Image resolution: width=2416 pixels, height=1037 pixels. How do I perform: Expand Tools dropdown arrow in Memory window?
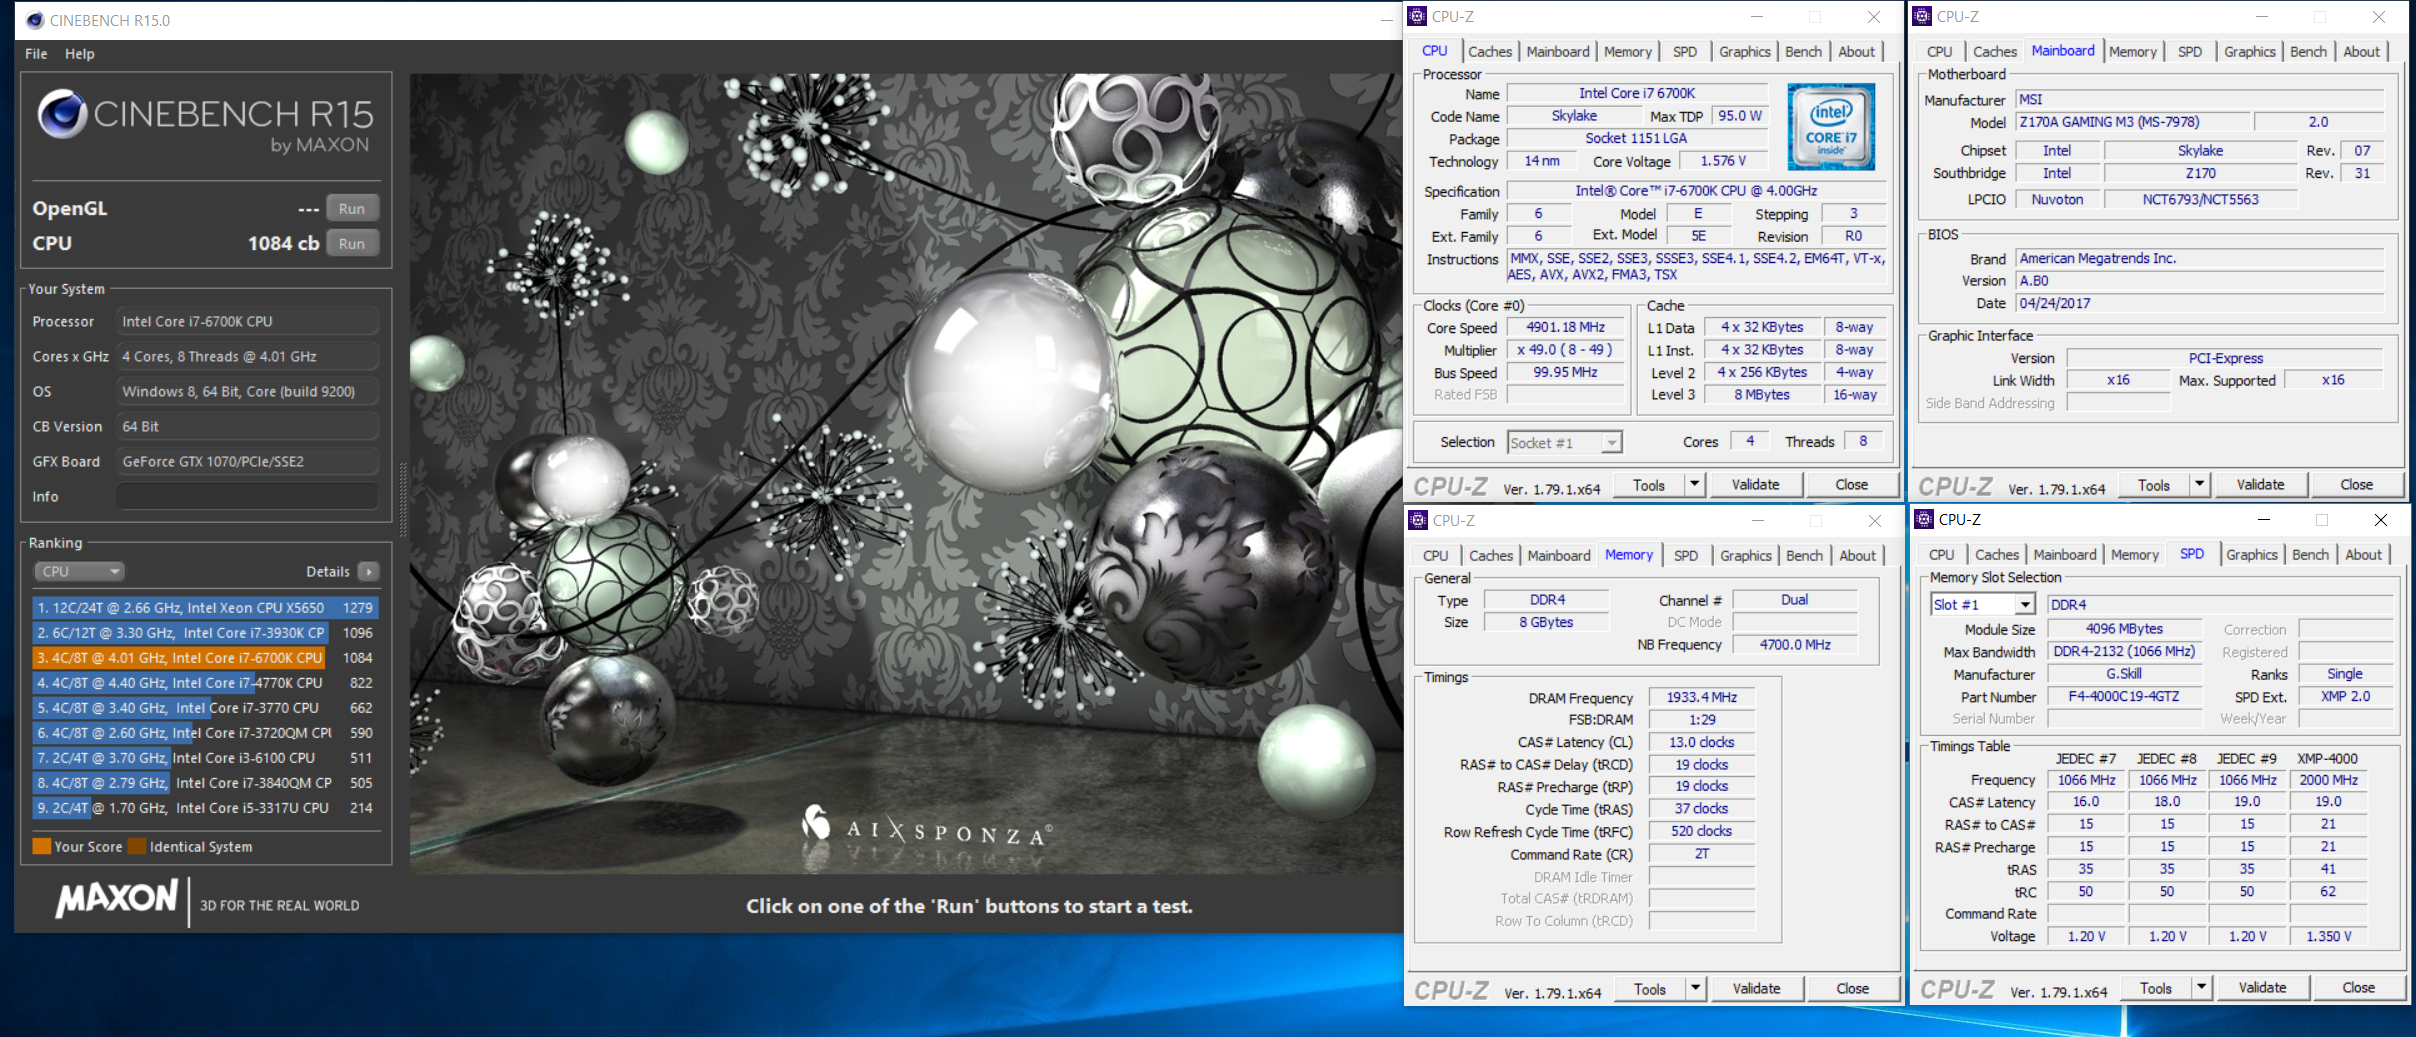click(x=1695, y=989)
